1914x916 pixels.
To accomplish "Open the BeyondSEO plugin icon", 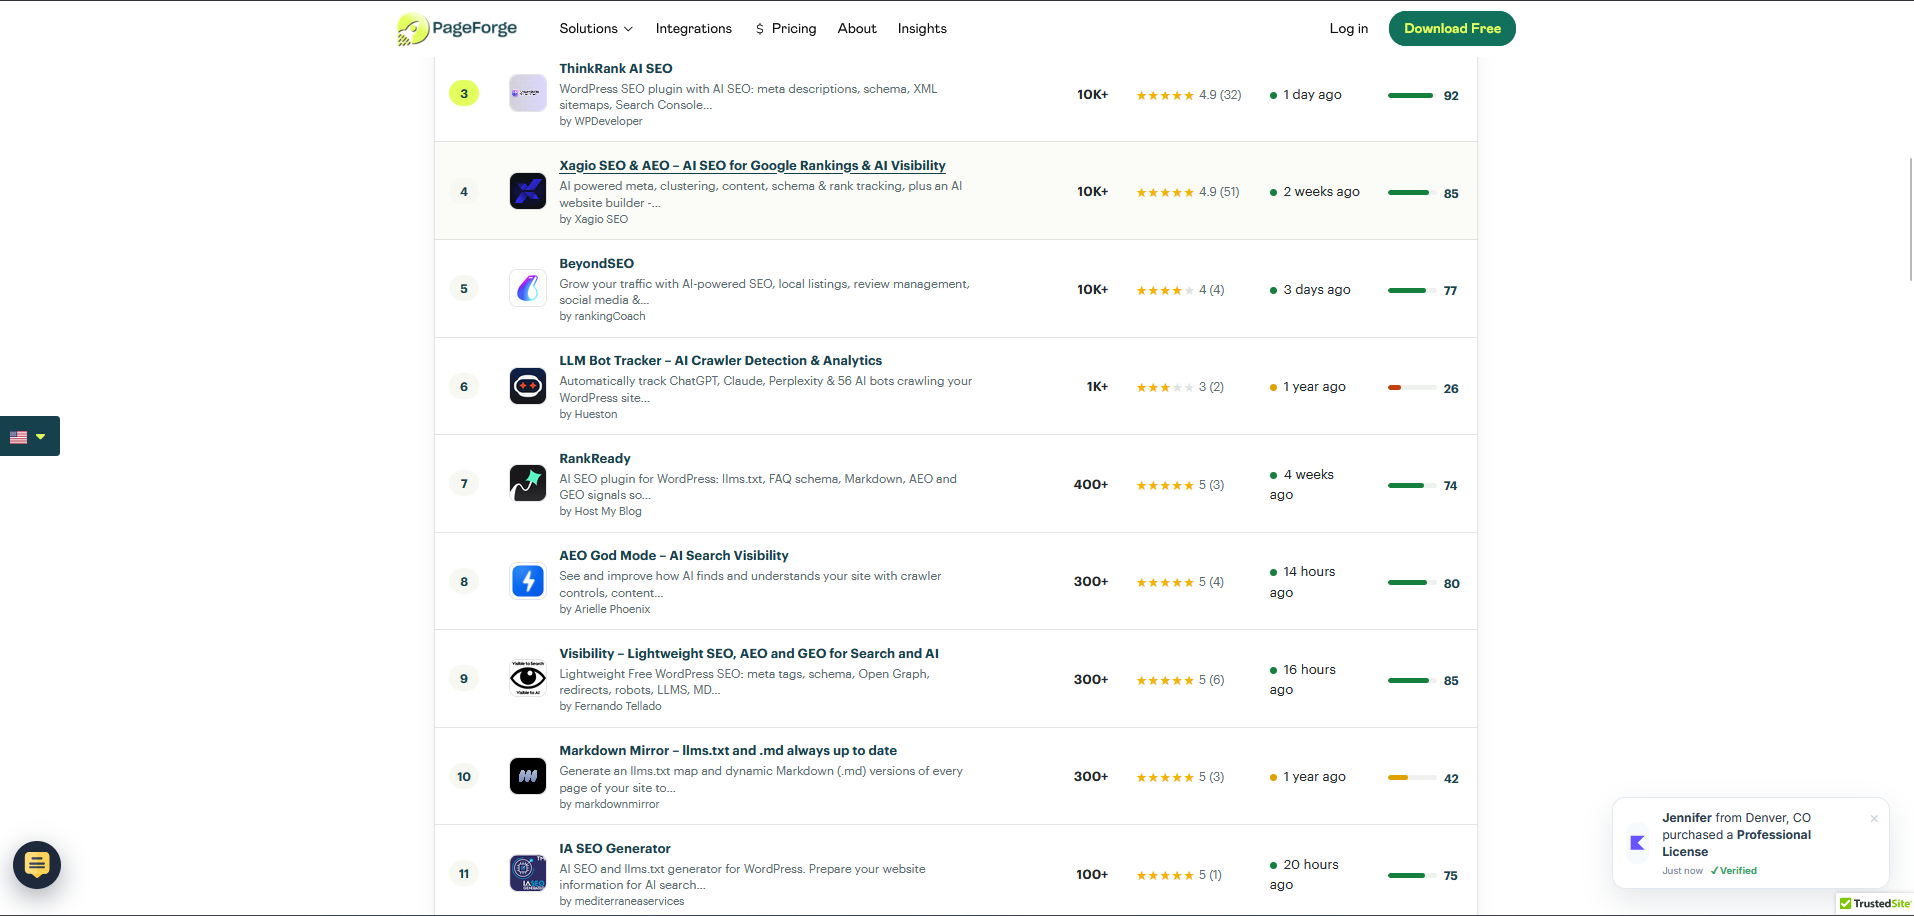I will [528, 288].
